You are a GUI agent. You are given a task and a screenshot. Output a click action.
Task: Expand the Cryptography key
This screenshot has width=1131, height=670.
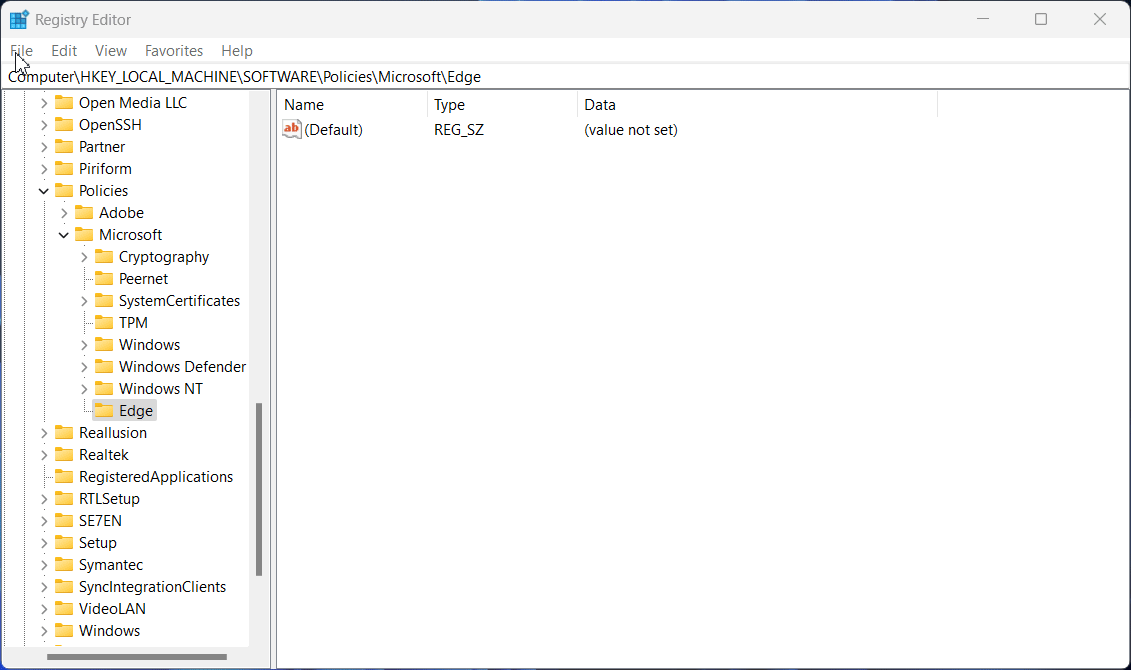84,257
